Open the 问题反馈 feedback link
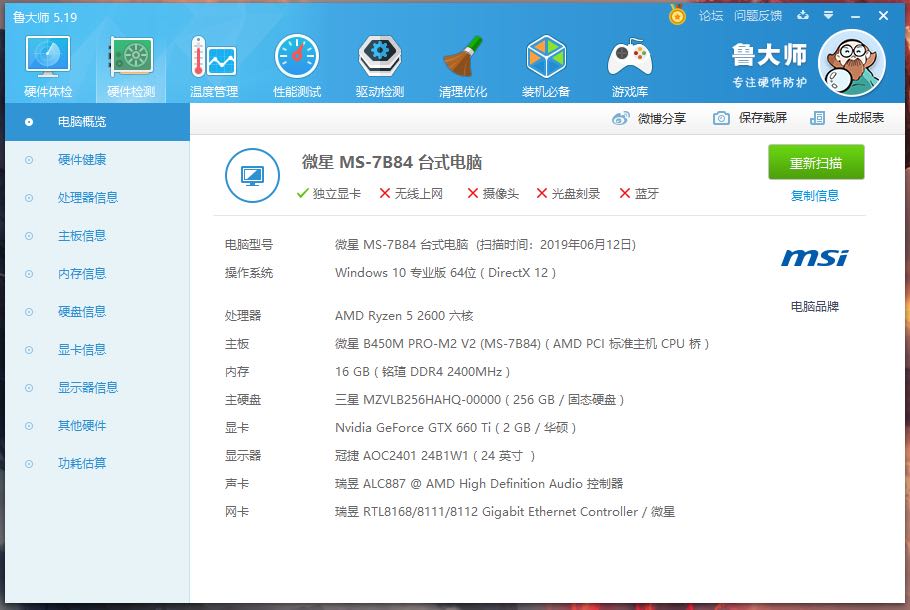The width and height of the screenshot is (910, 610). pos(758,16)
